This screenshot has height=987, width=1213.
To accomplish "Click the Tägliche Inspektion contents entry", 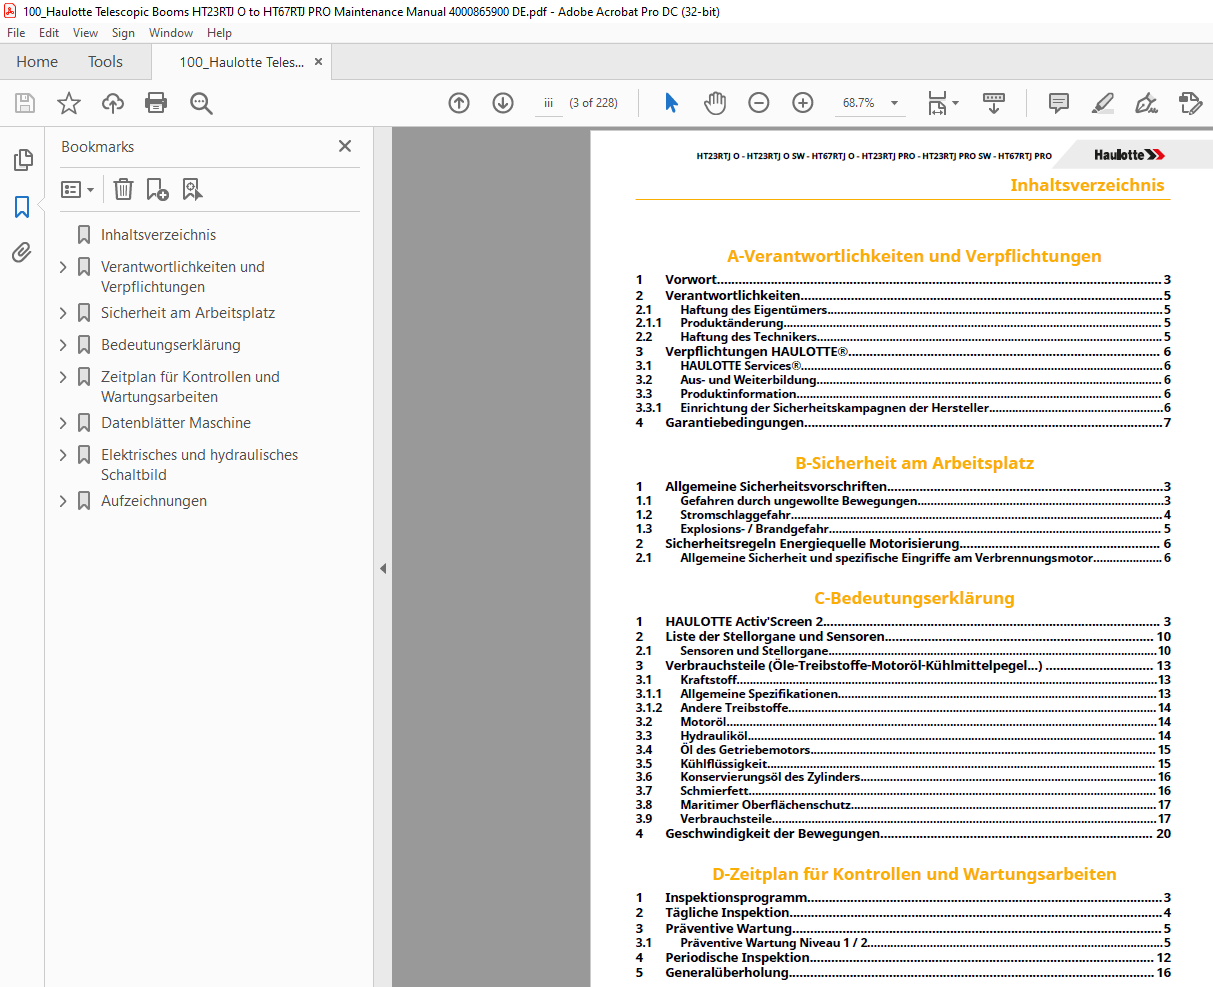I will coord(903,913).
